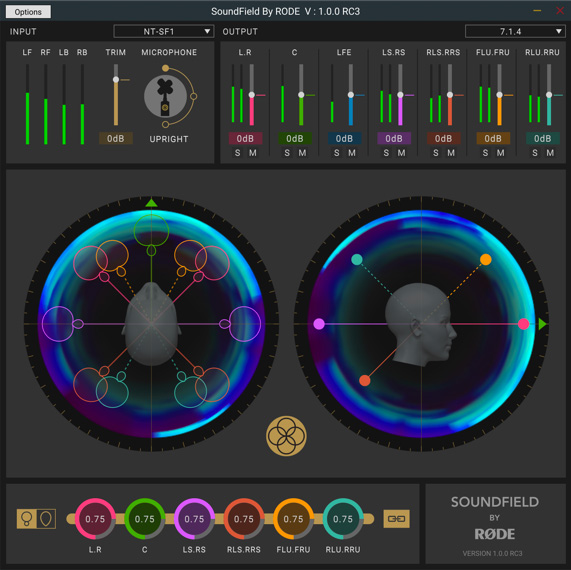Screen dimensions: 571x570
Task: Solo the C output channel
Action: 287,153
